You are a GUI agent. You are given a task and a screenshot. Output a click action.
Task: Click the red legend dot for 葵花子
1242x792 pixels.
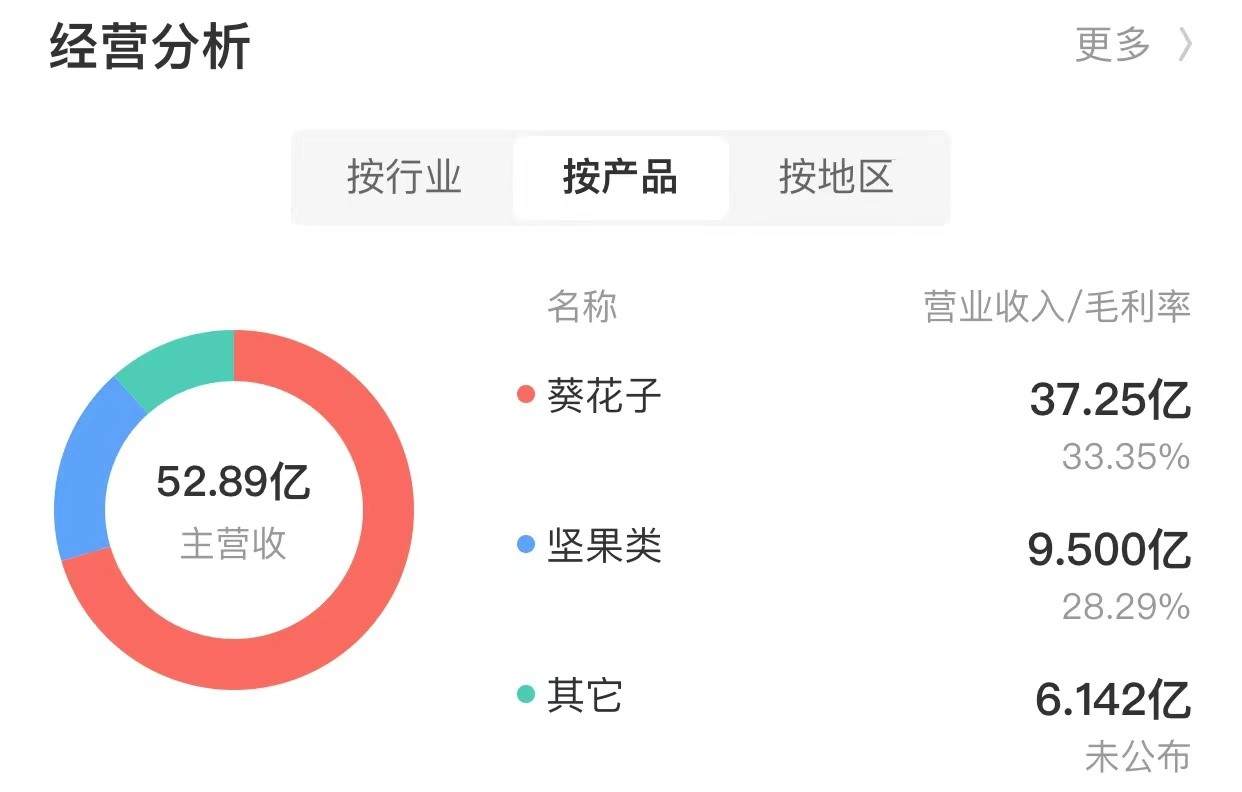(x=526, y=395)
